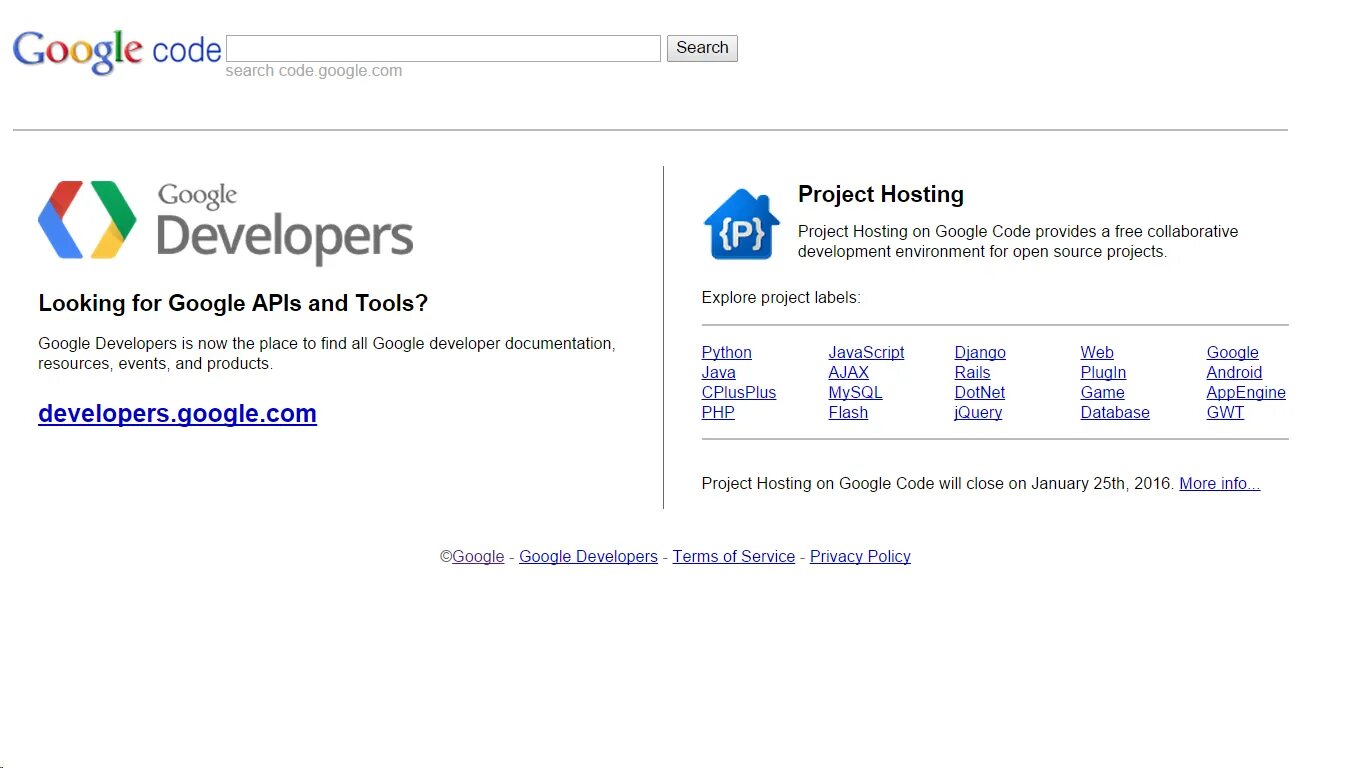This screenshot has width=1366, height=768.
Task: Click the 'Google Developers is now the place' paragraph
Action: coord(326,353)
